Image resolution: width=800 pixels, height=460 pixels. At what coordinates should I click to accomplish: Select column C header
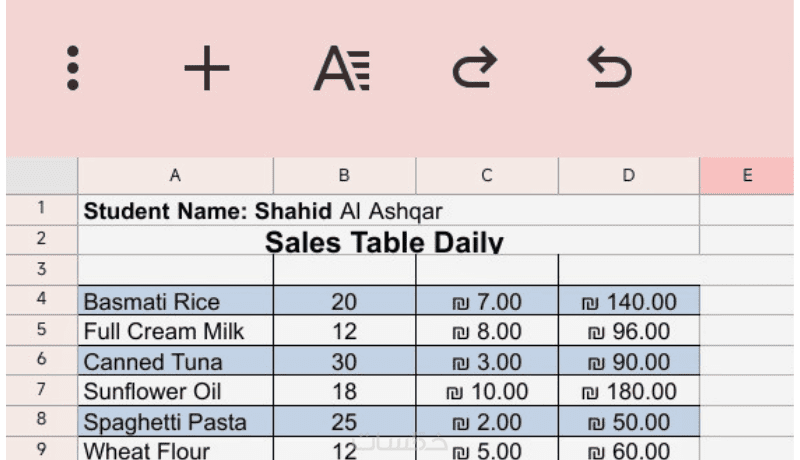click(x=487, y=176)
